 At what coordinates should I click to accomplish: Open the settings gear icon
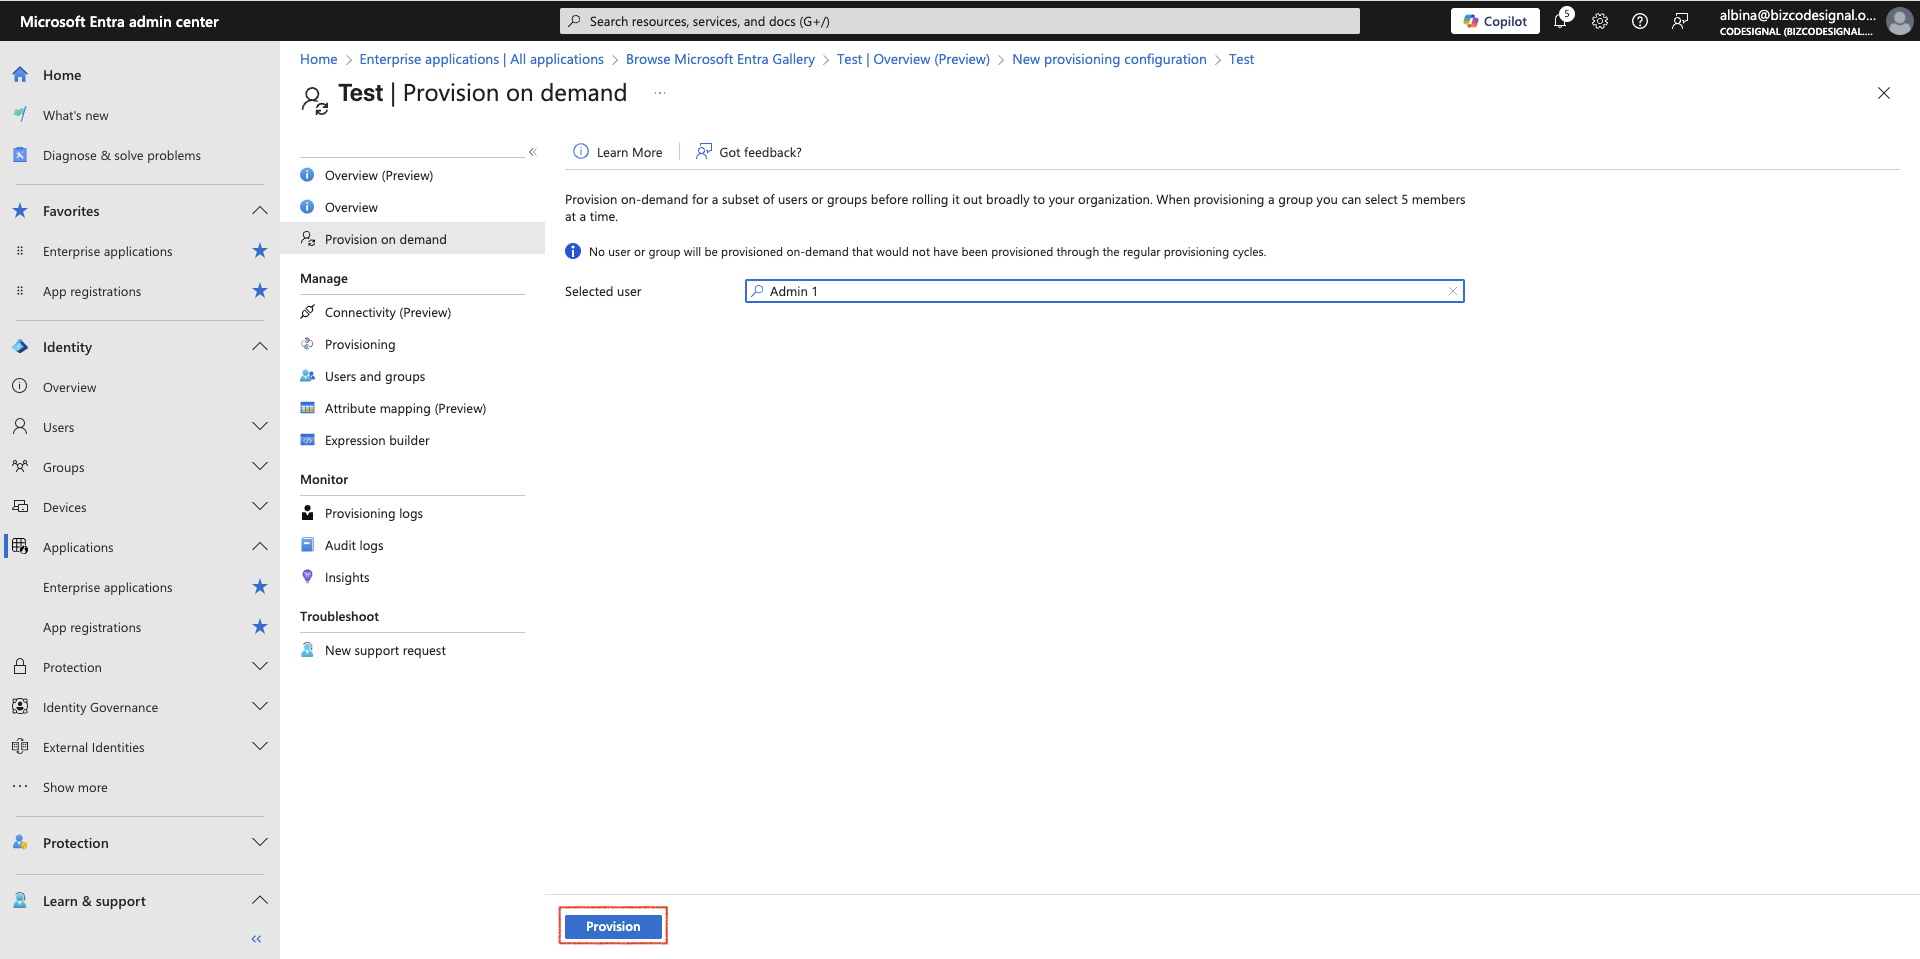[x=1600, y=21]
